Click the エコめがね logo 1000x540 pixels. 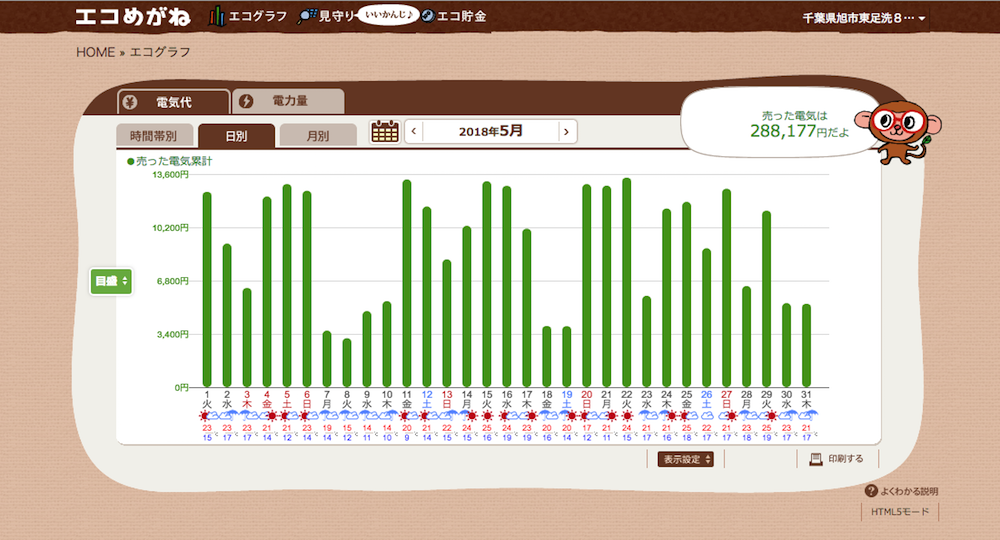tap(133, 17)
